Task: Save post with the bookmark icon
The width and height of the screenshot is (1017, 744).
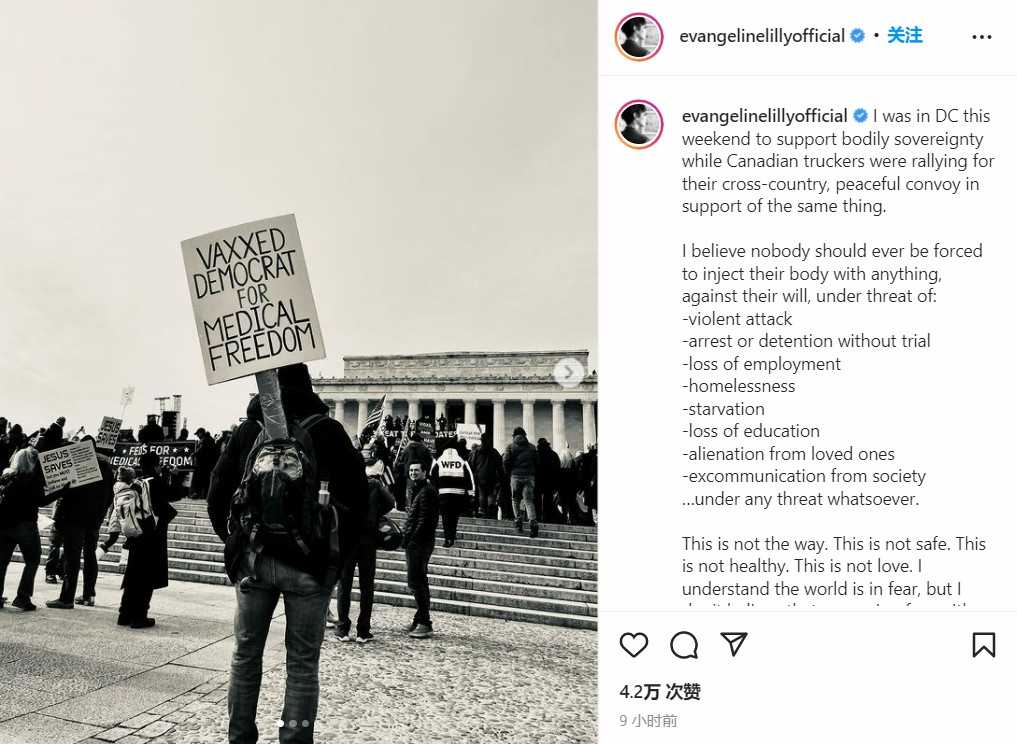Action: click(x=983, y=645)
